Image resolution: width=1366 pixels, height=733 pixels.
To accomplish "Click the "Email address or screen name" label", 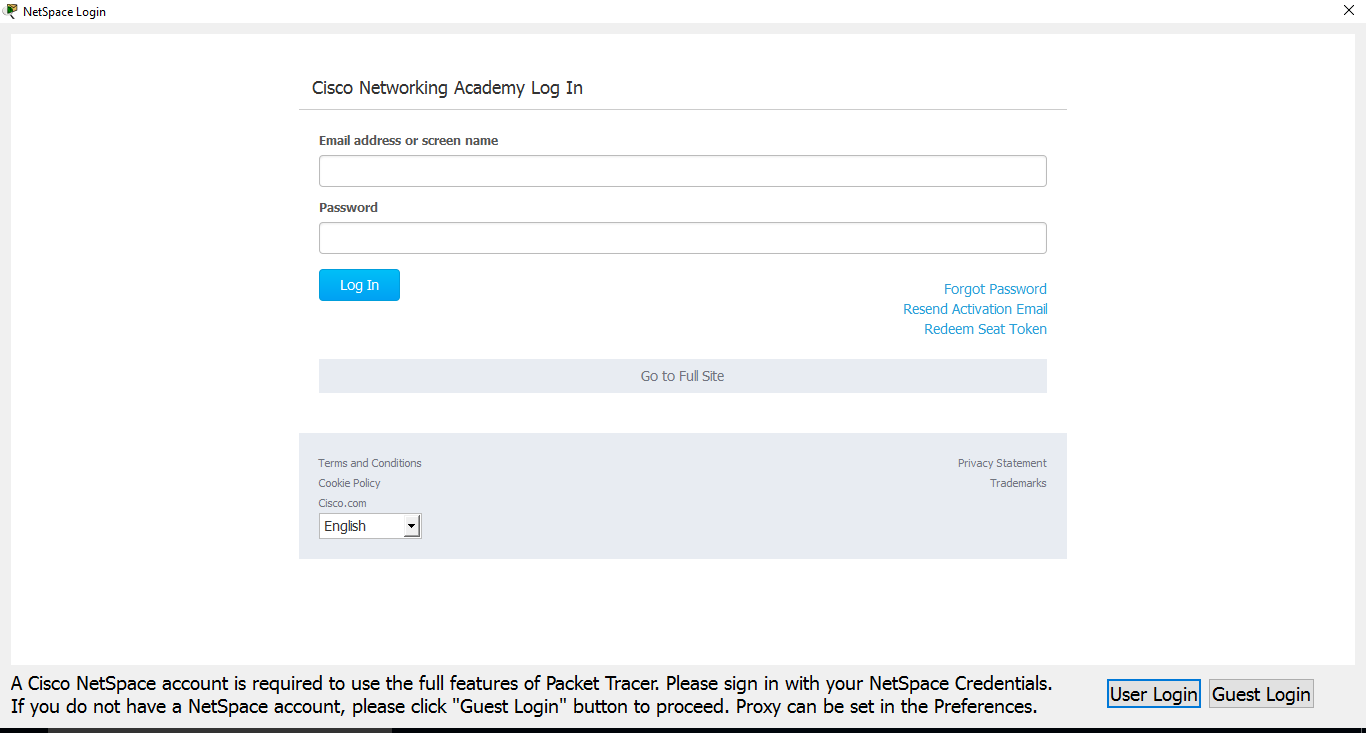I will pos(408,141).
